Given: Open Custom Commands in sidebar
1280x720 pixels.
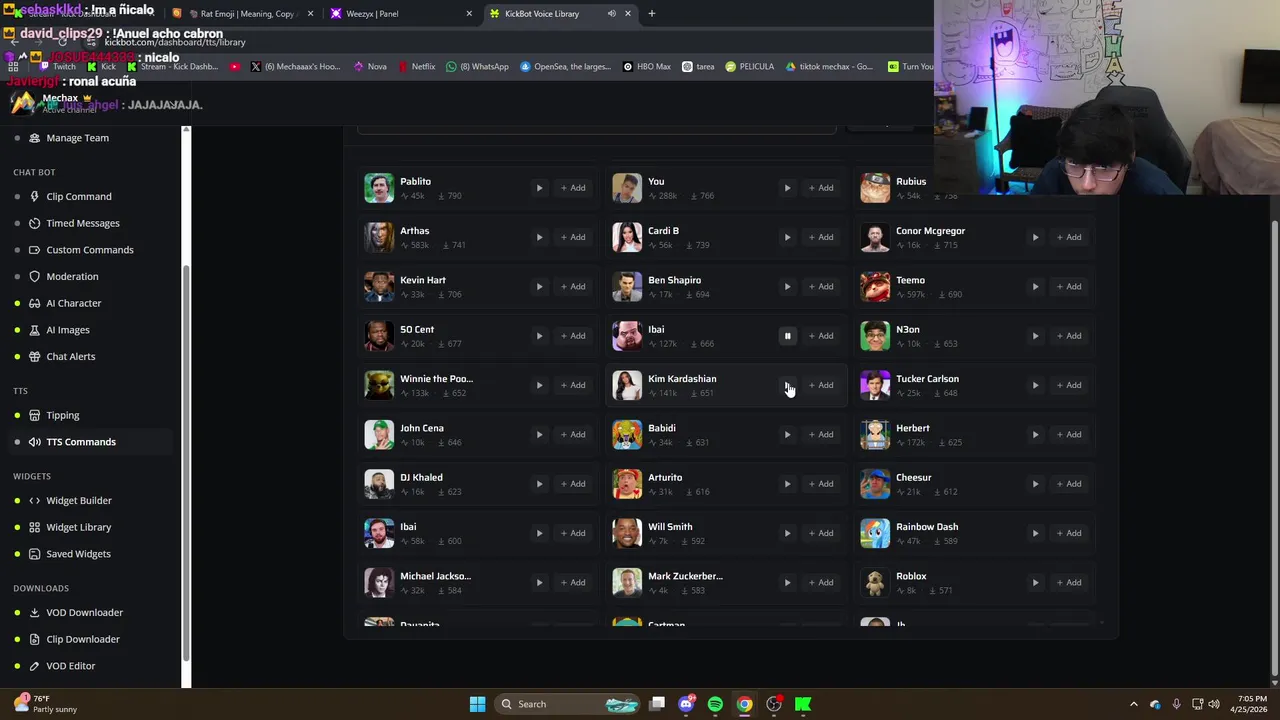Looking at the screenshot, I should pos(89,250).
